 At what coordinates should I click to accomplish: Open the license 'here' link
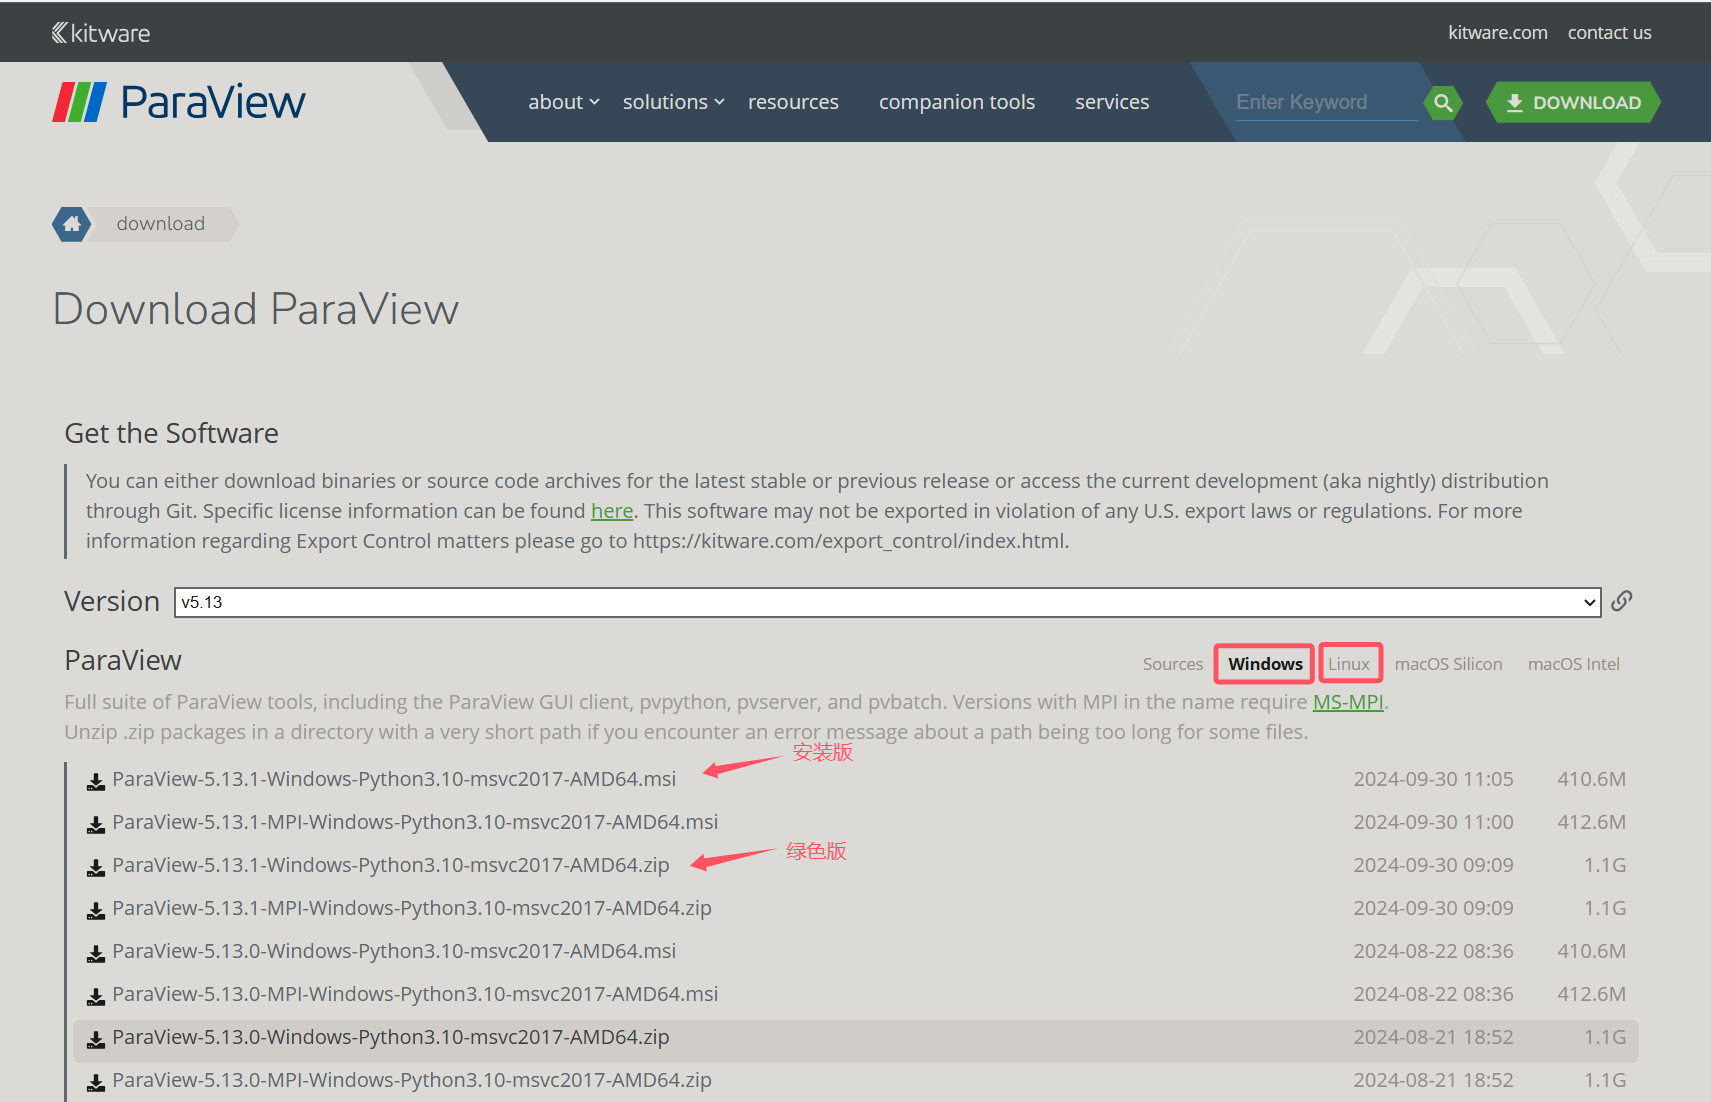[612, 511]
